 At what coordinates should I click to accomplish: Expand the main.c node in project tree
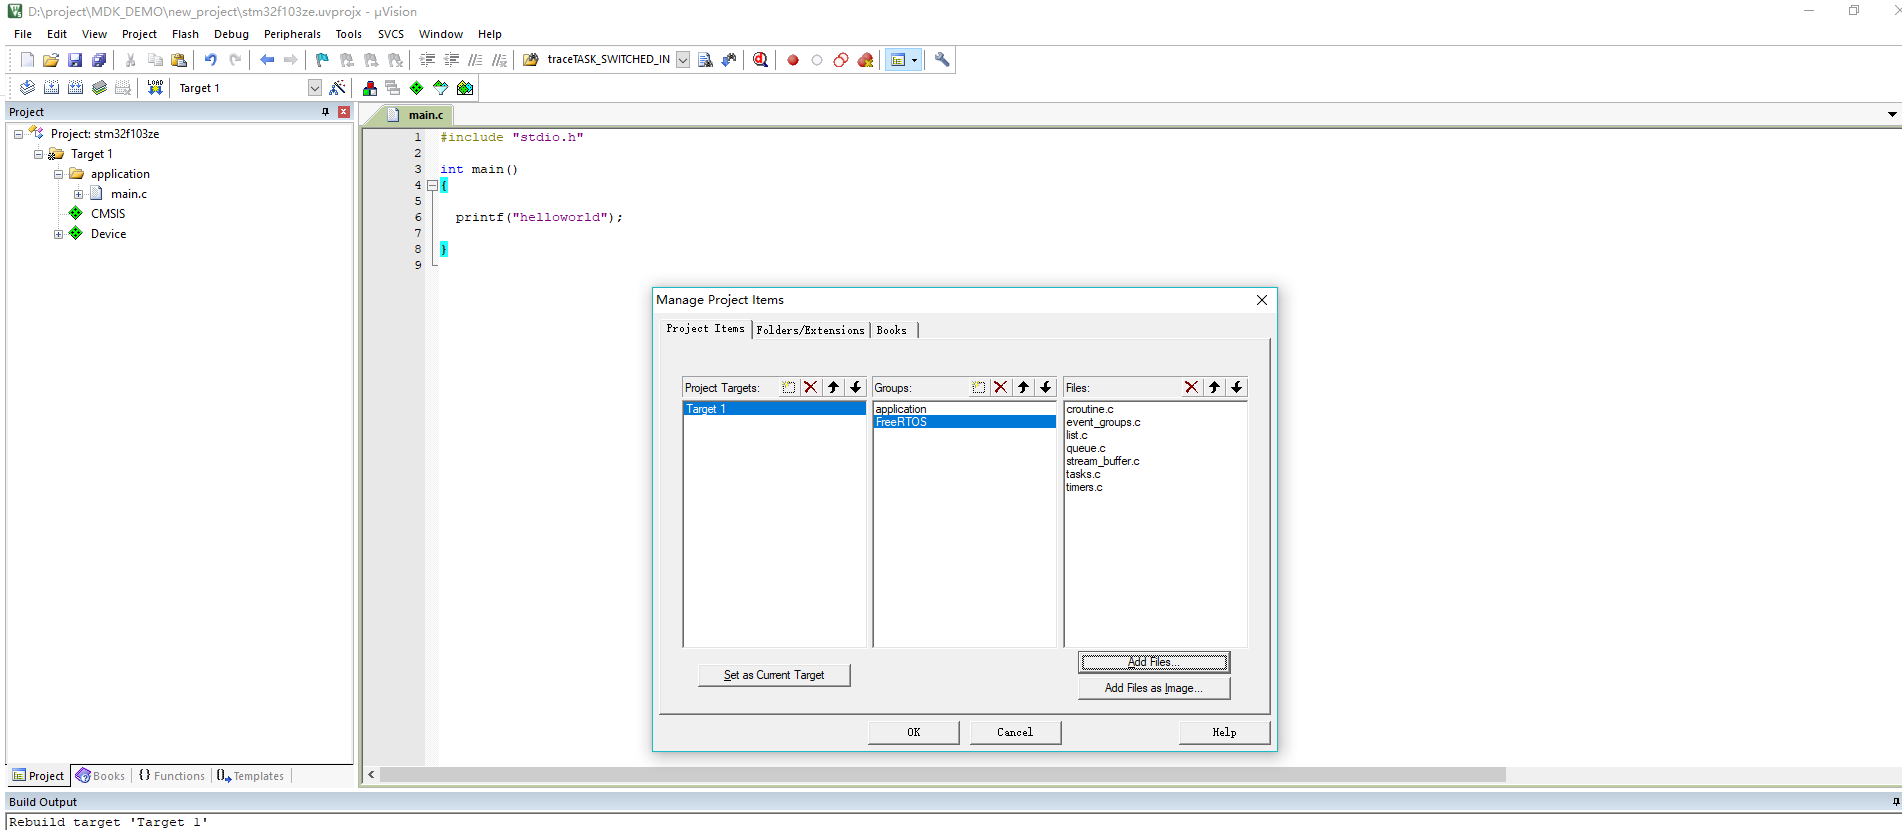78,194
